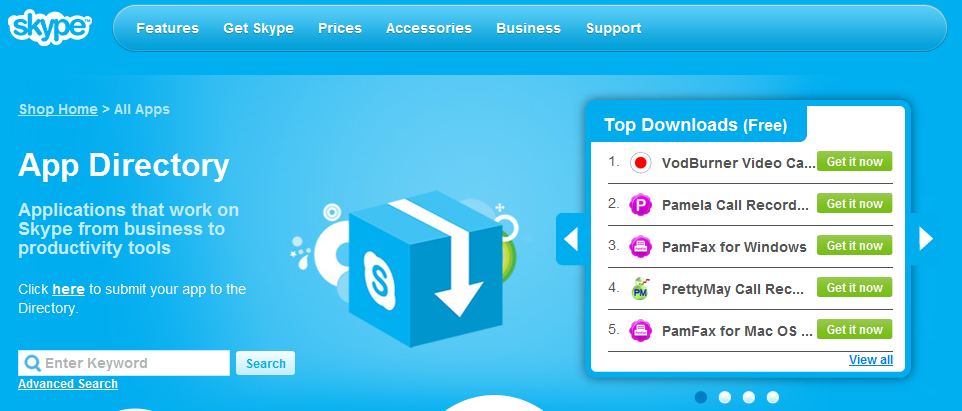Viewport: 962px width, 411px height.
Task: Click the PamFax for Mac OS icon
Action: point(640,331)
